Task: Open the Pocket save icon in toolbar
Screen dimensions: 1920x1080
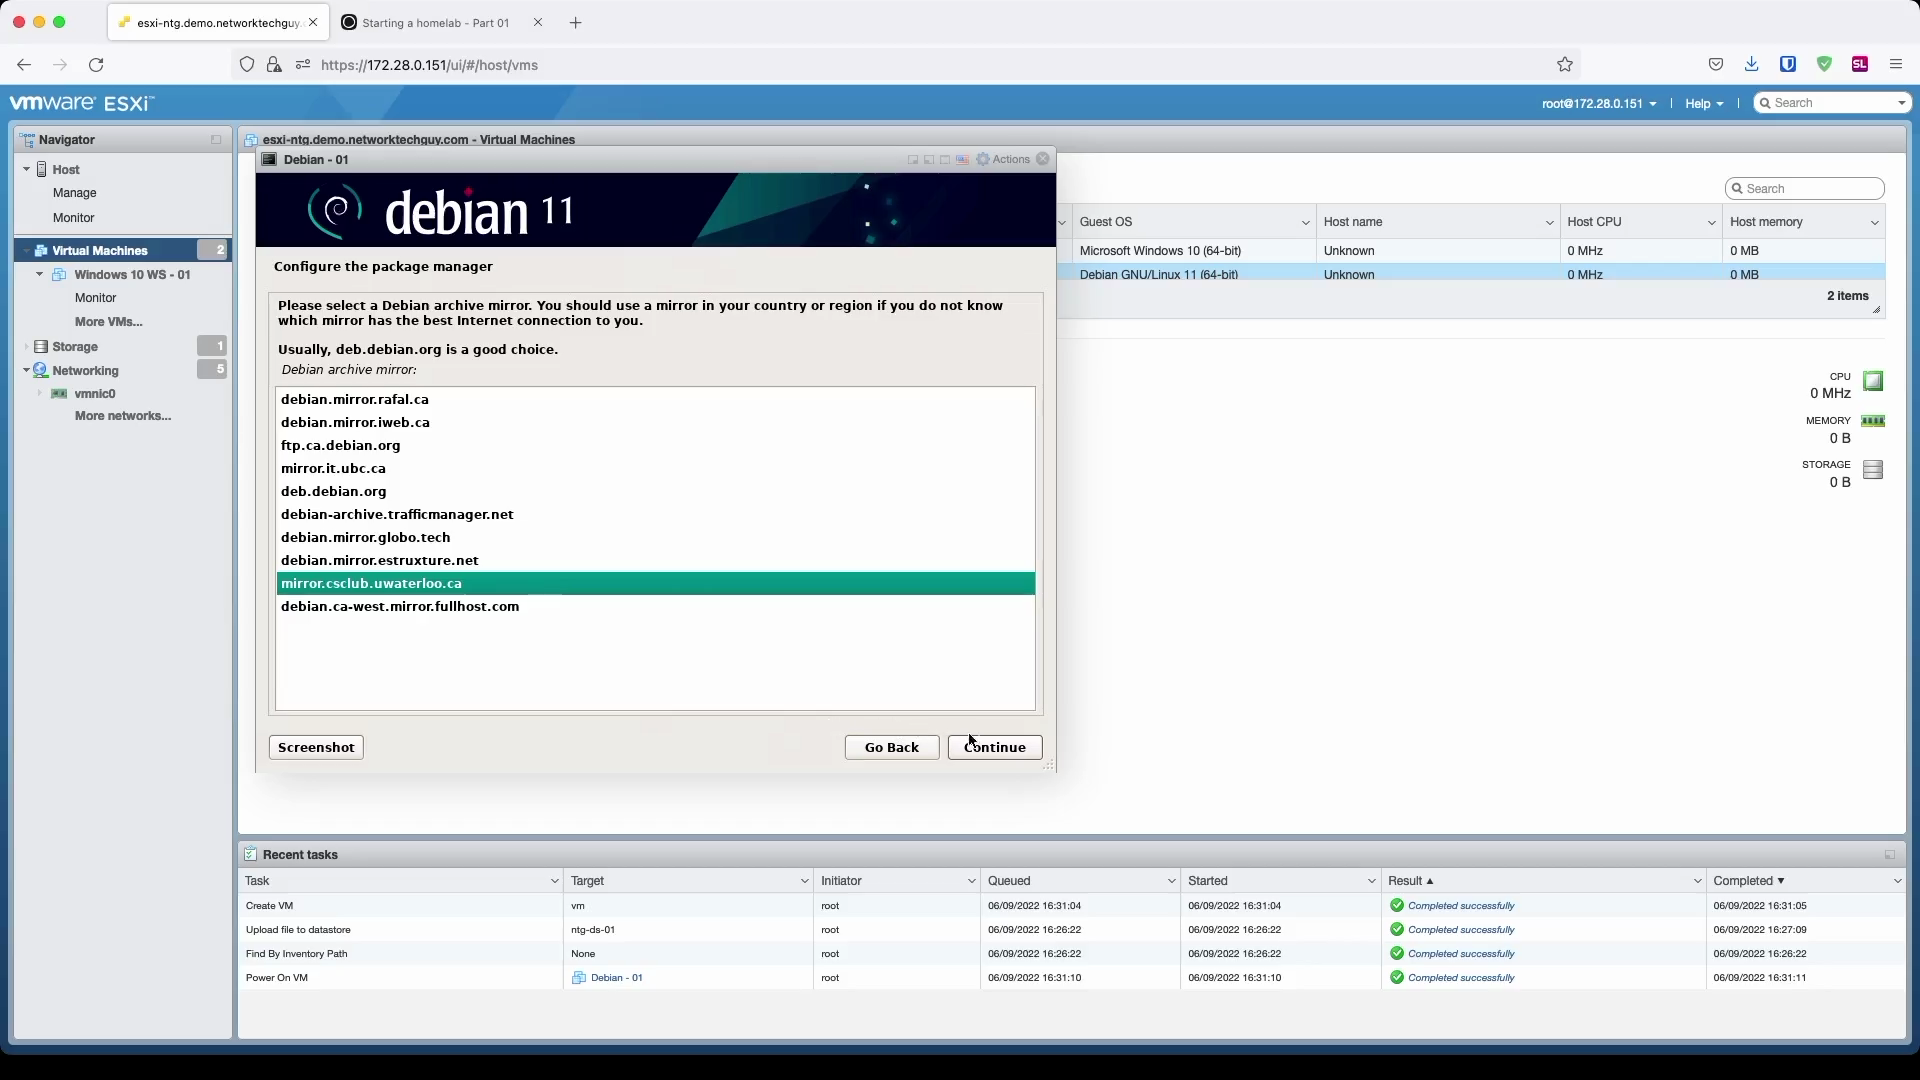Action: tap(1716, 65)
